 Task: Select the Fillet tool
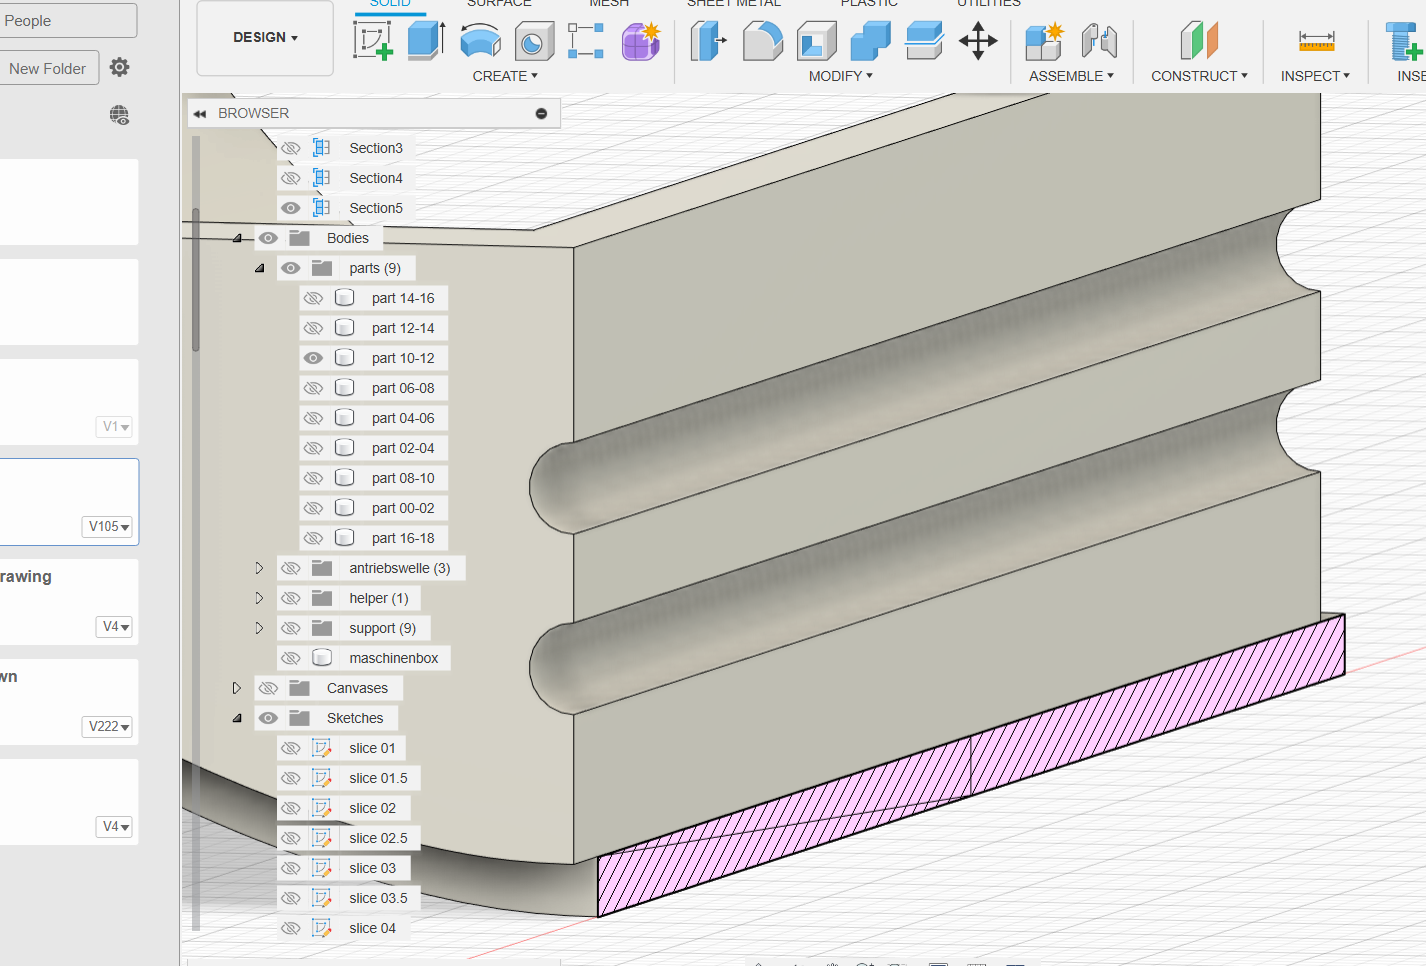point(762,41)
